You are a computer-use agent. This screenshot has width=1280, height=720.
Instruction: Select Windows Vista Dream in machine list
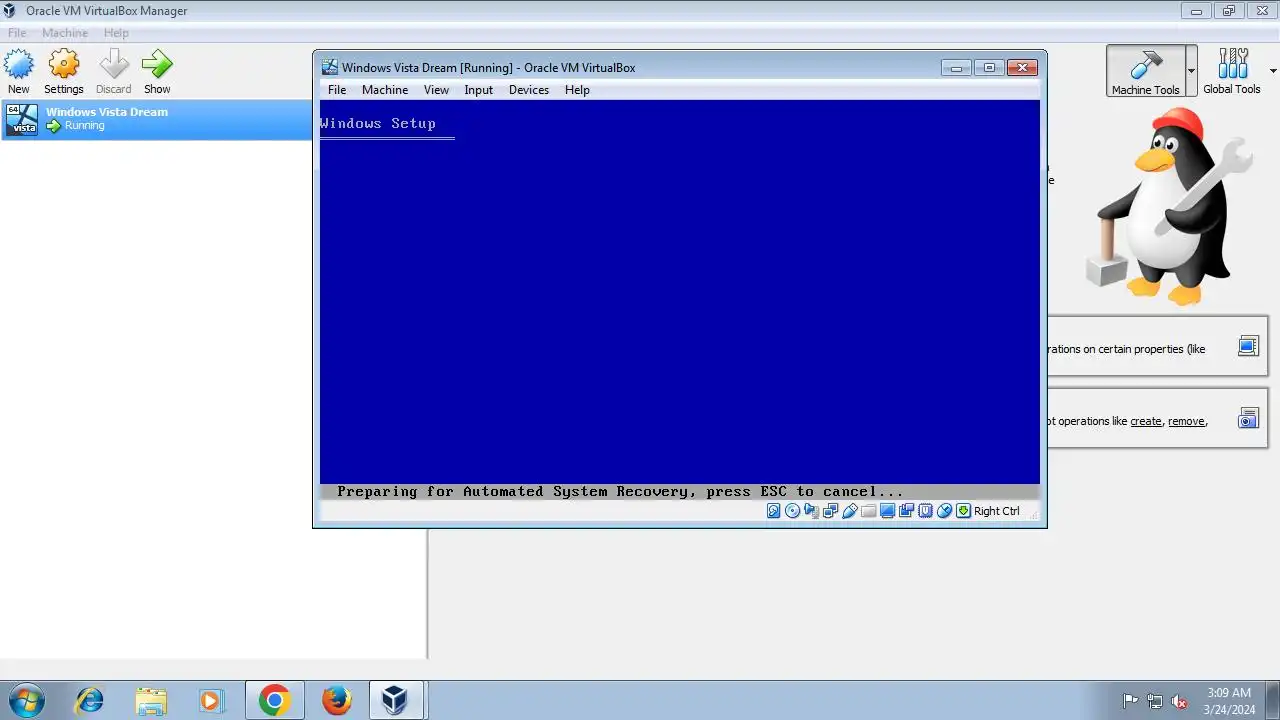click(x=156, y=119)
